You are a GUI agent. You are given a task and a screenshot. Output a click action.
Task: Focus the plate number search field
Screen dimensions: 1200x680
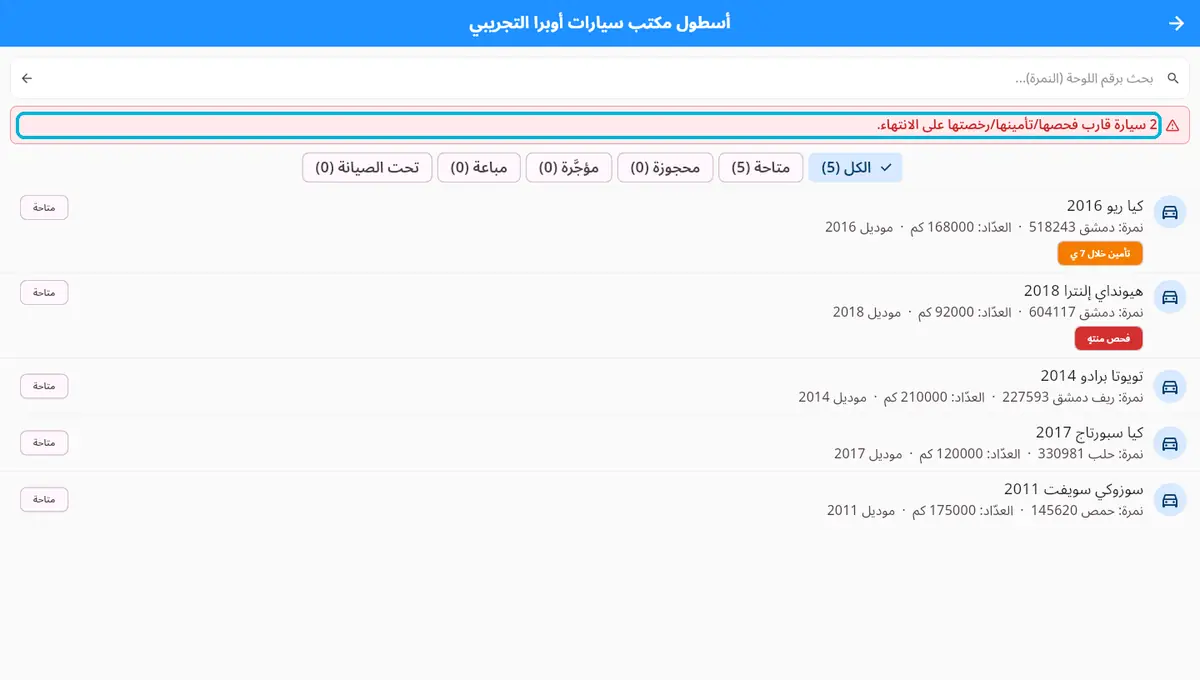pos(600,78)
